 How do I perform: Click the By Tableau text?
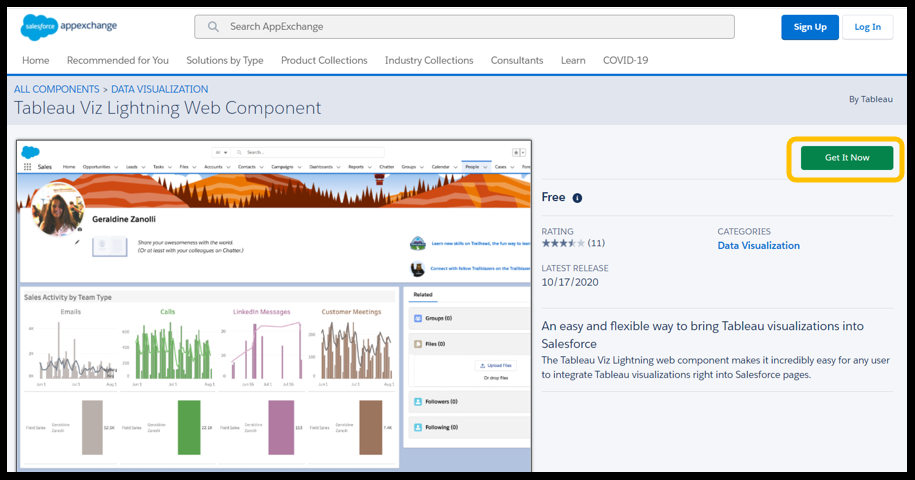[871, 99]
